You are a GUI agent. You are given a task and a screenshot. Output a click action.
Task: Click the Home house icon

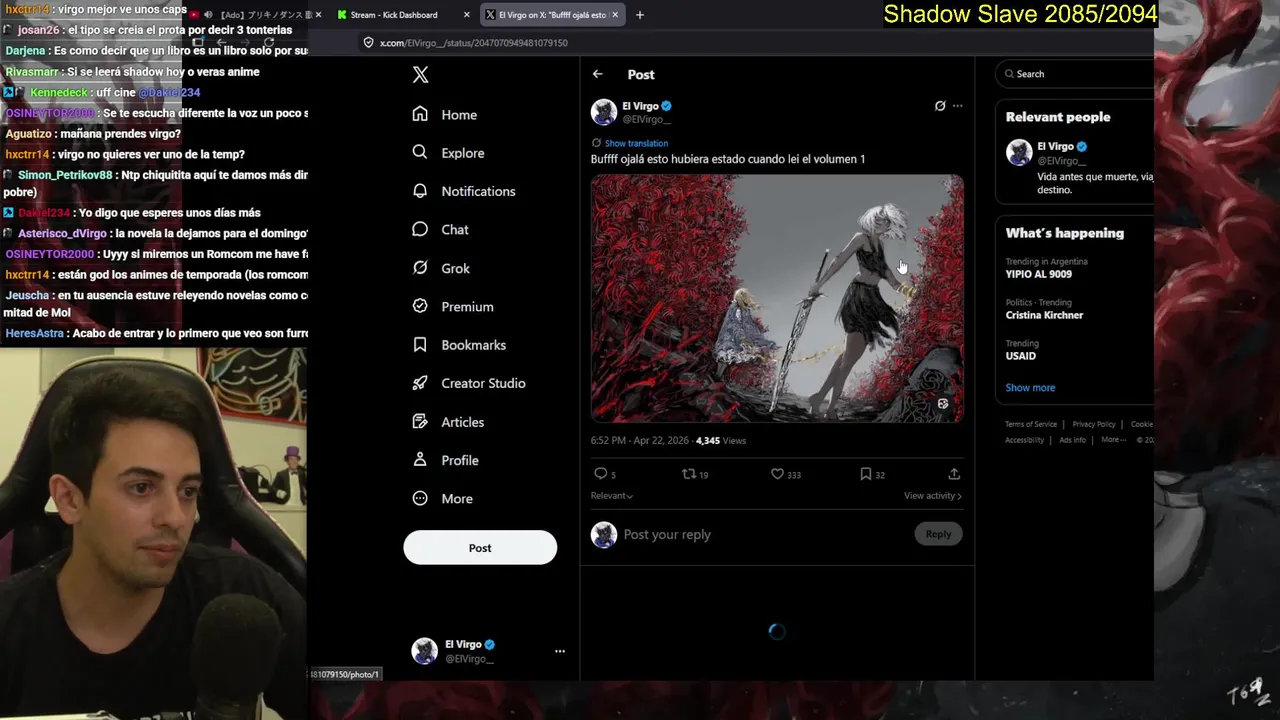tap(420, 114)
